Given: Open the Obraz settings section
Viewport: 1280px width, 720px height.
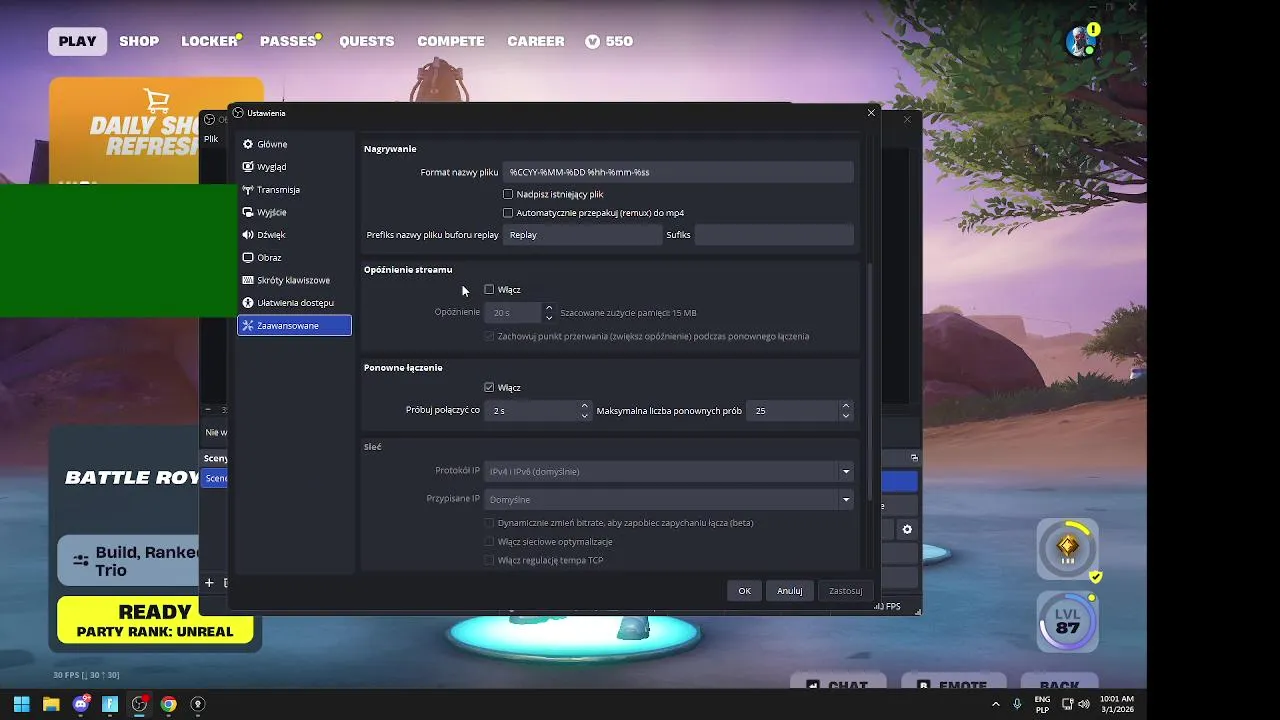Looking at the screenshot, I should 294,257.
